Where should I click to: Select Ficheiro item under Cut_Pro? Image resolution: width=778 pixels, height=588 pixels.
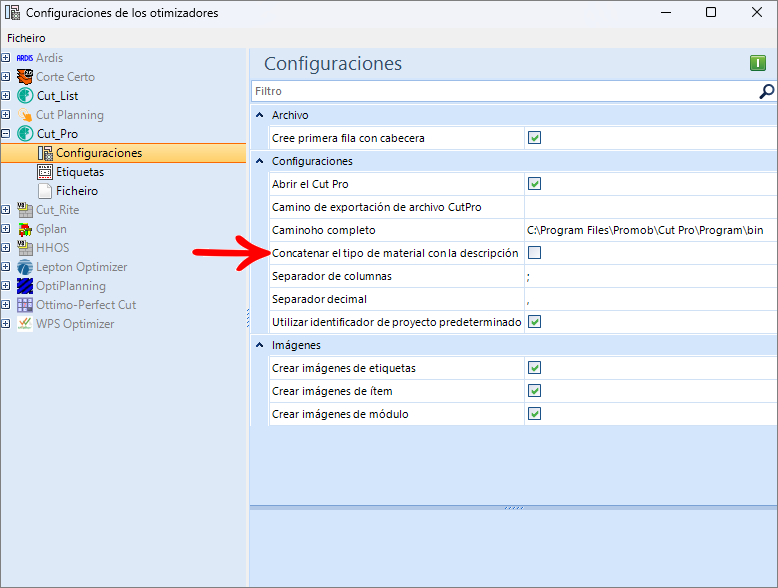point(77,191)
